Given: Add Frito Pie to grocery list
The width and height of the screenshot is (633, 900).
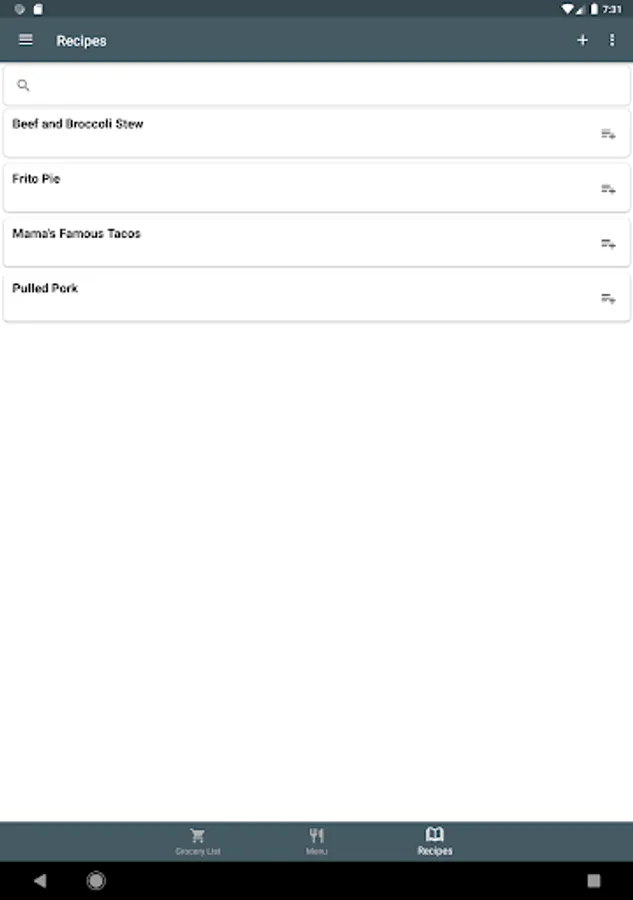Looking at the screenshot, I should coord(608,189).
